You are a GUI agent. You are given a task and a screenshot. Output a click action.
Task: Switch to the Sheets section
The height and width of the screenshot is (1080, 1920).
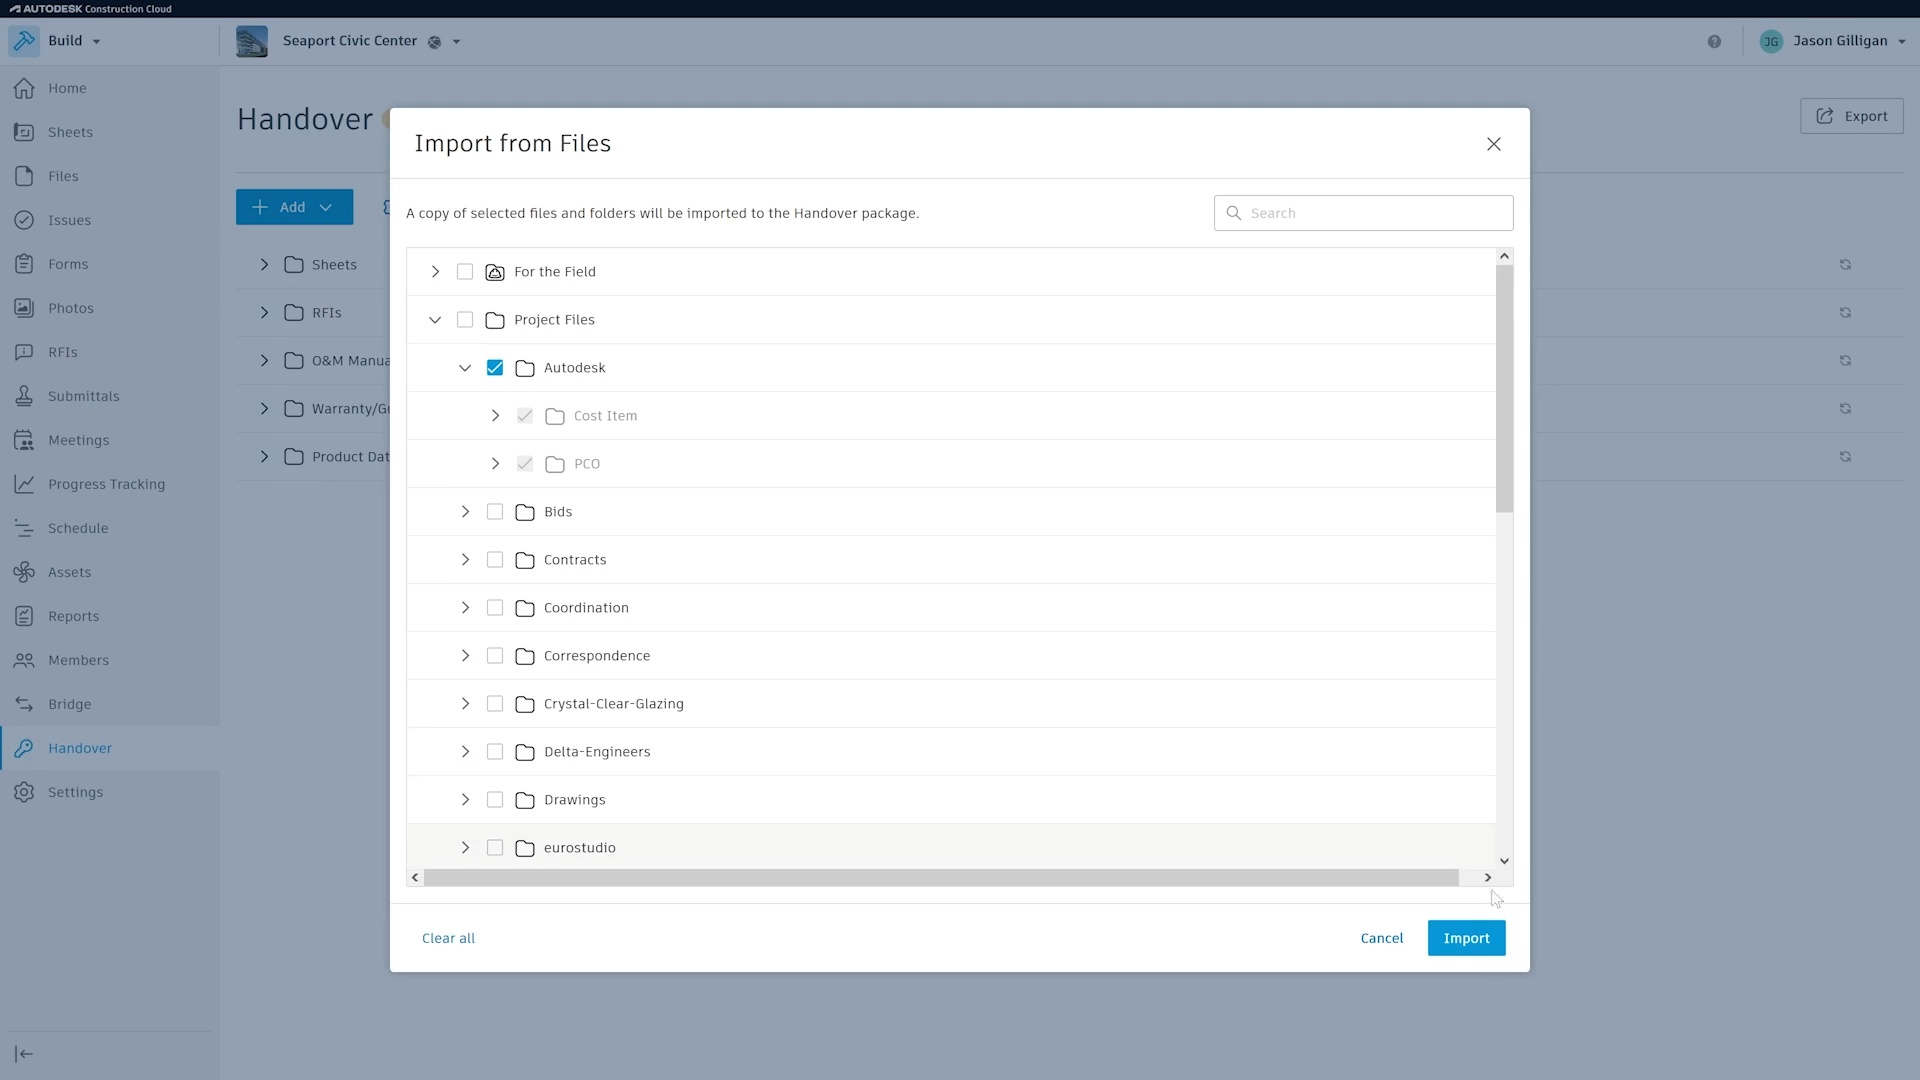pos(68,132)
